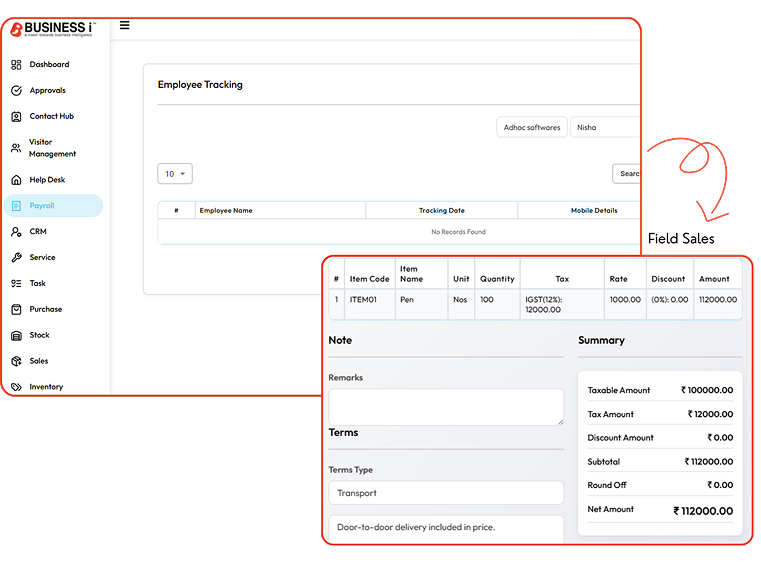
Task: Click into the Remarks text area
Action: 446,407
